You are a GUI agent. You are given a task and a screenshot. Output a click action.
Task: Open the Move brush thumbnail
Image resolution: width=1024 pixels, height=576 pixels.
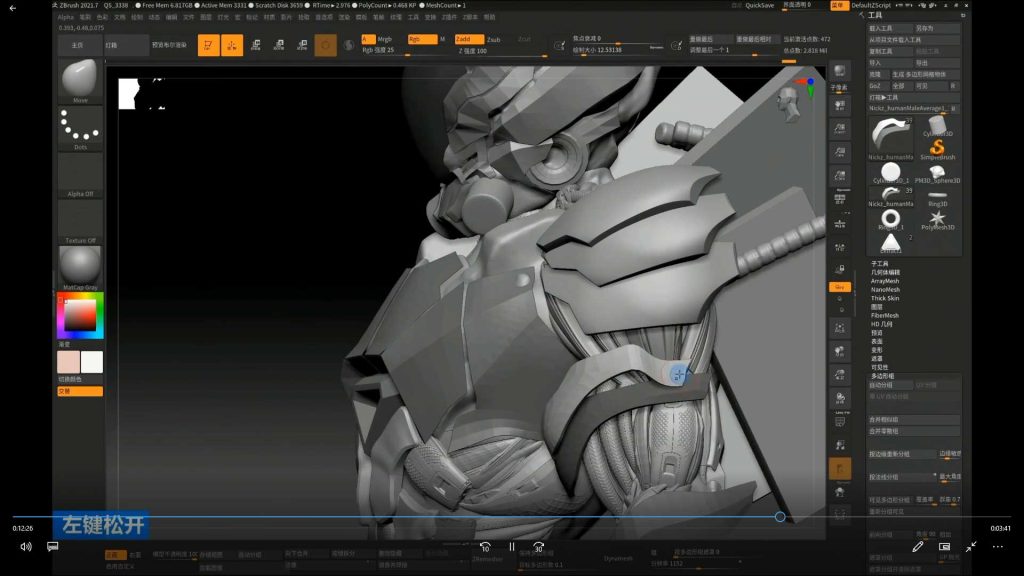[x=80, y=80]
